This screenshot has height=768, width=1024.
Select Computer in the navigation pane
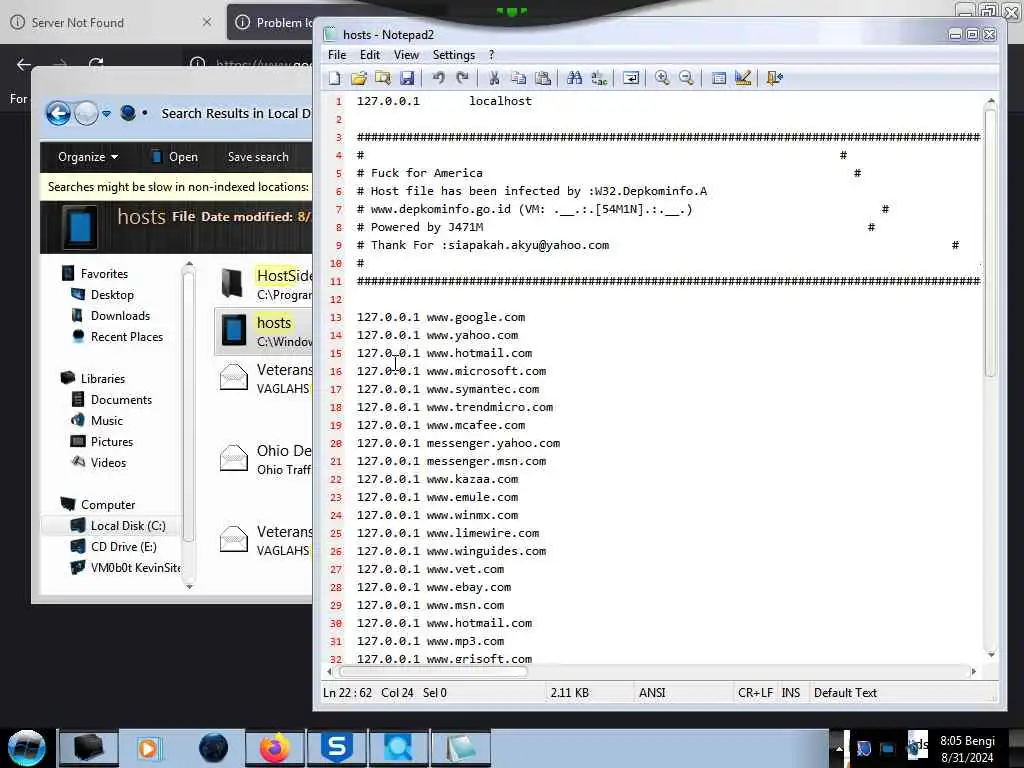point(108,505)
